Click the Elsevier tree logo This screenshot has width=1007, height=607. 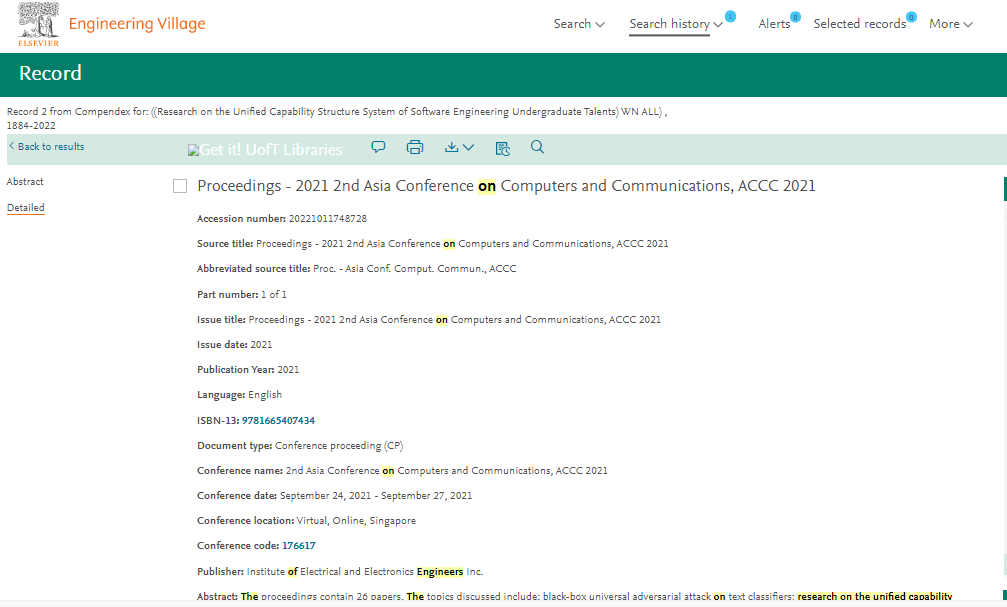point(39,24)
